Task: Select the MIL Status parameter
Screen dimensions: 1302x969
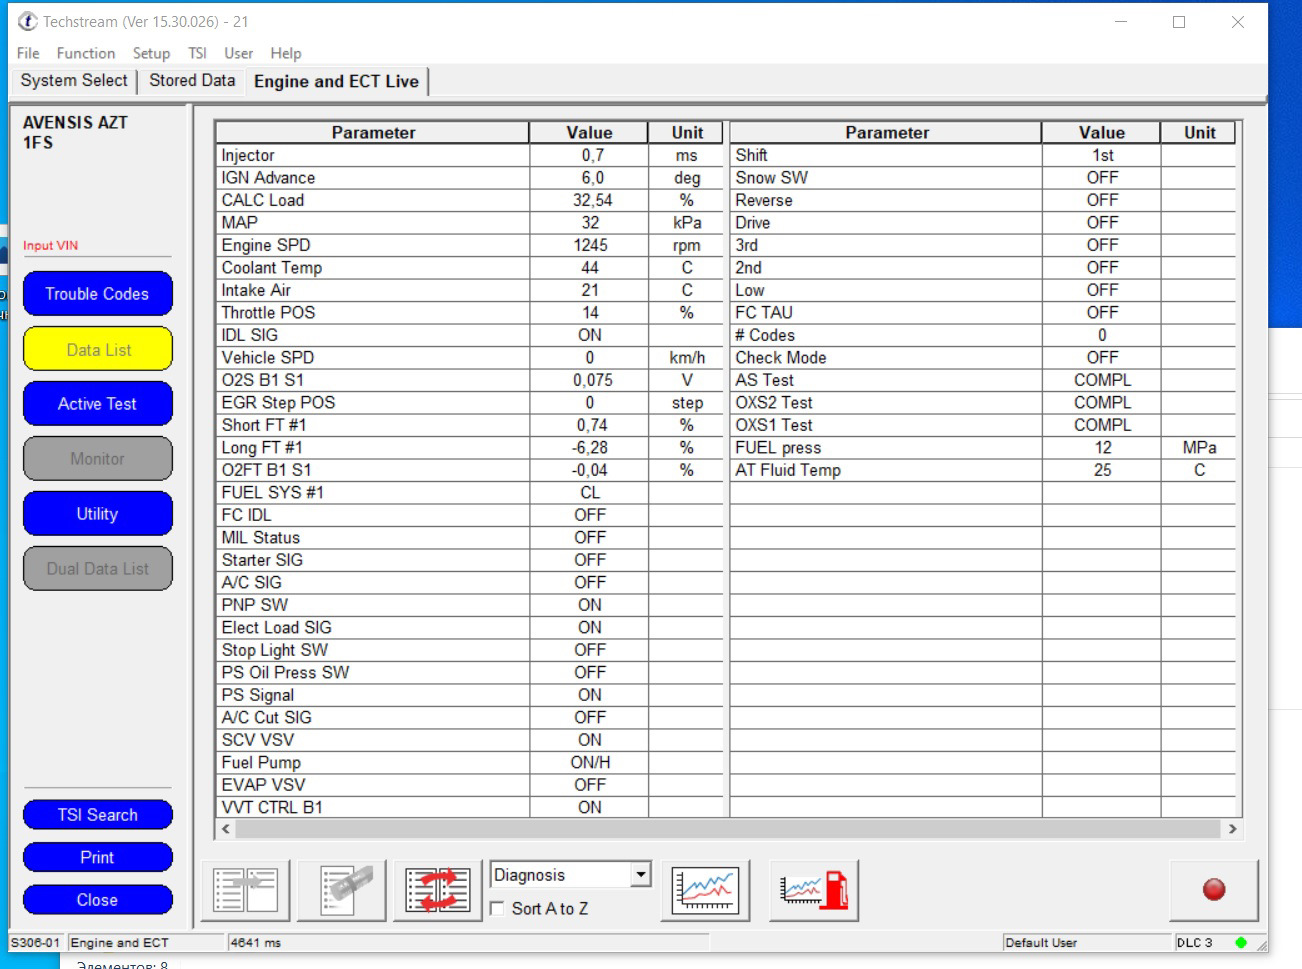Action: pyautogui.click(x=261, y=538)
